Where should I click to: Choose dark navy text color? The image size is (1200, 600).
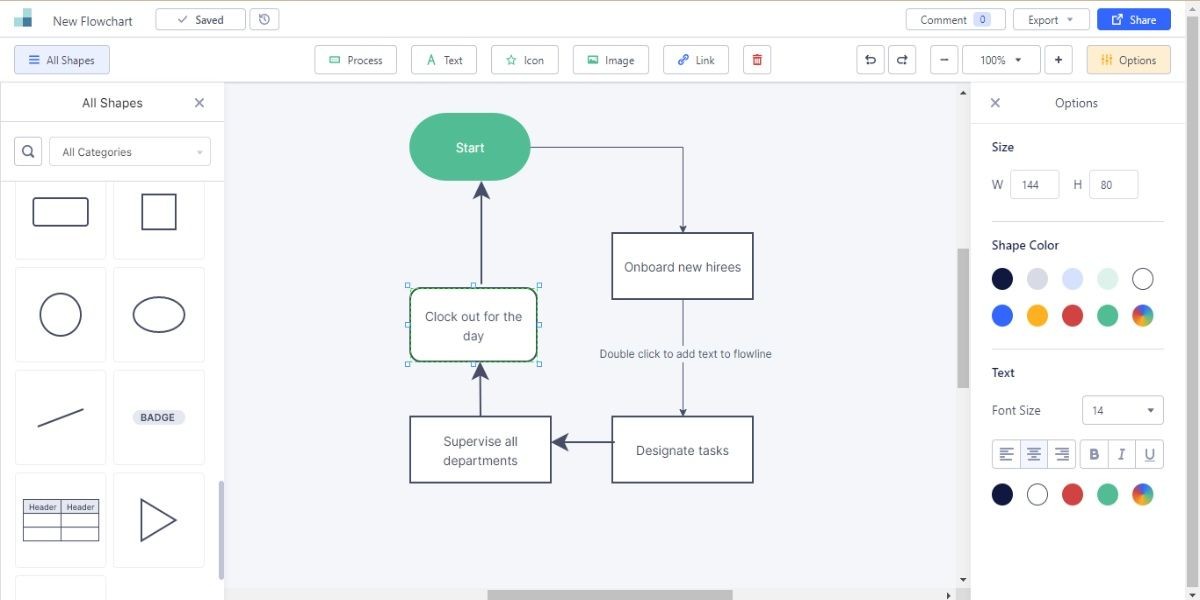tap(1002, 494)
